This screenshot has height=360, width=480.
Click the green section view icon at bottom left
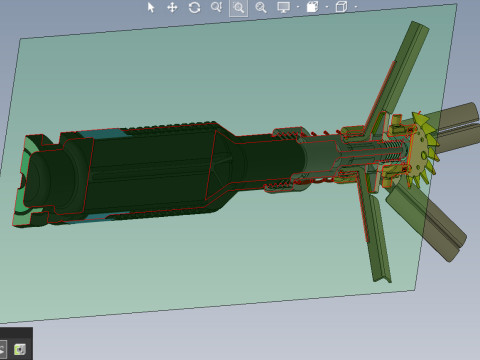pyautogui.click(x=20, y=349)
